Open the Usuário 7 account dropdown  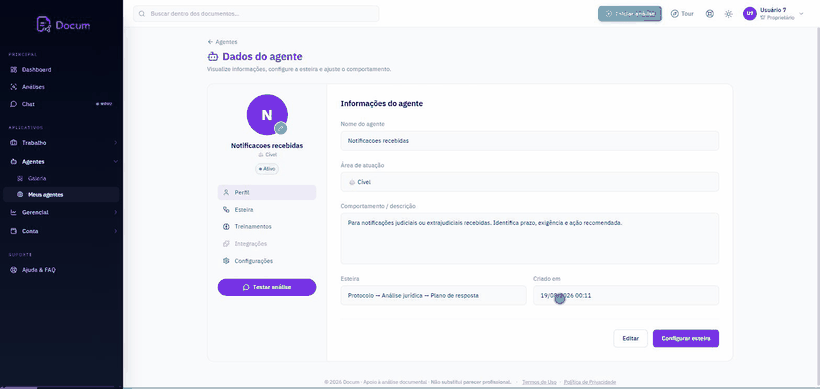(773, 14)
